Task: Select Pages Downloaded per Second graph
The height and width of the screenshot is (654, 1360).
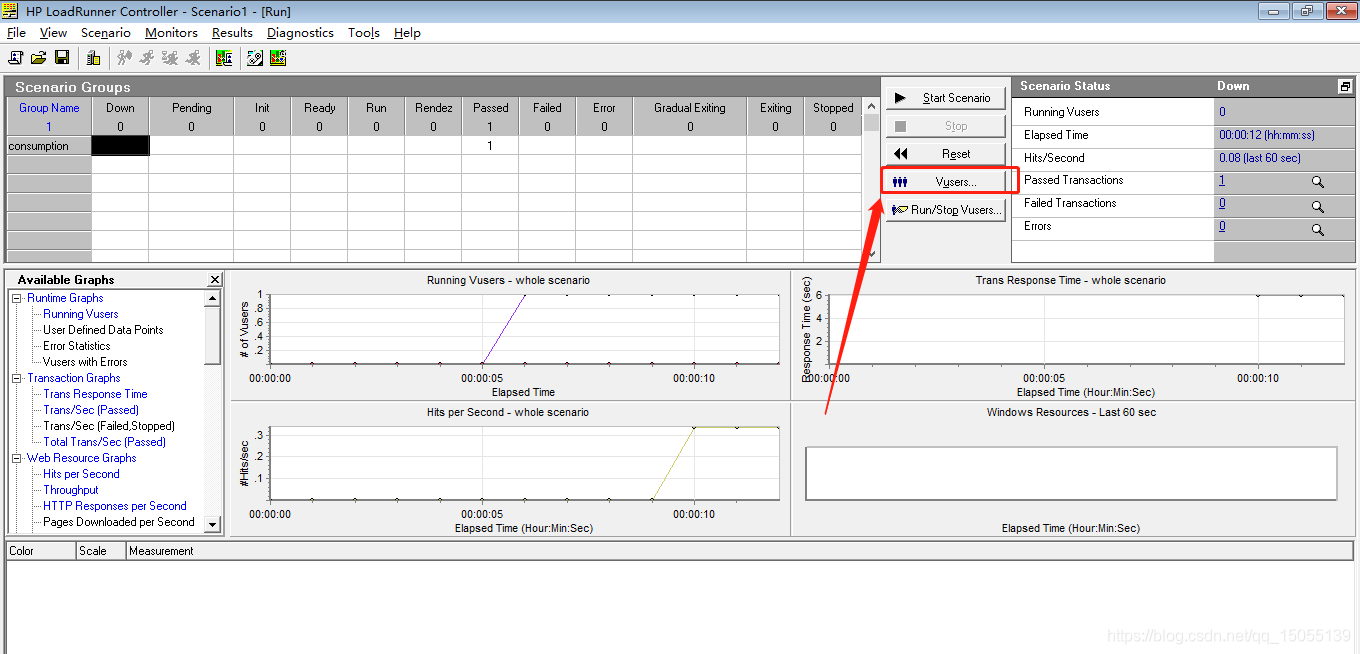Action: [x=119, y=522]
